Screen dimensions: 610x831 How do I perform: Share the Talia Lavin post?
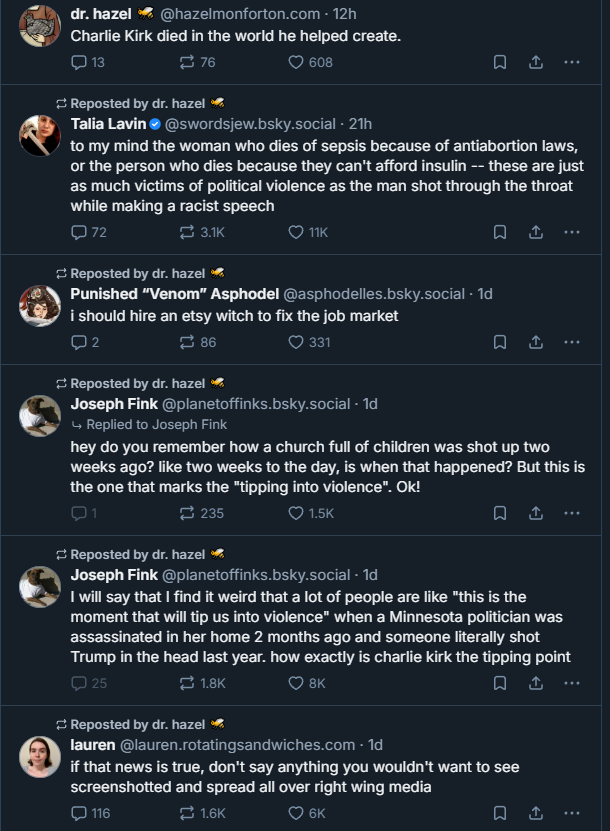coord(536,232)
